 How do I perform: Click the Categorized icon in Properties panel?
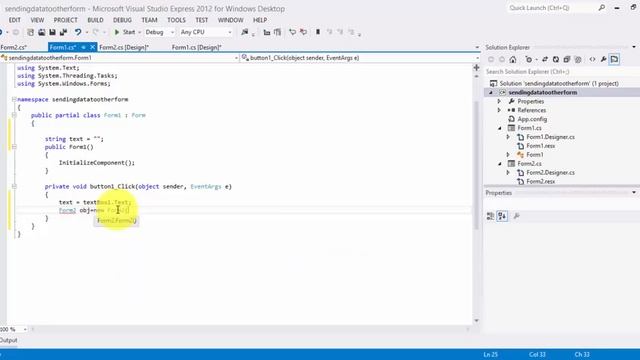[490, 216]
